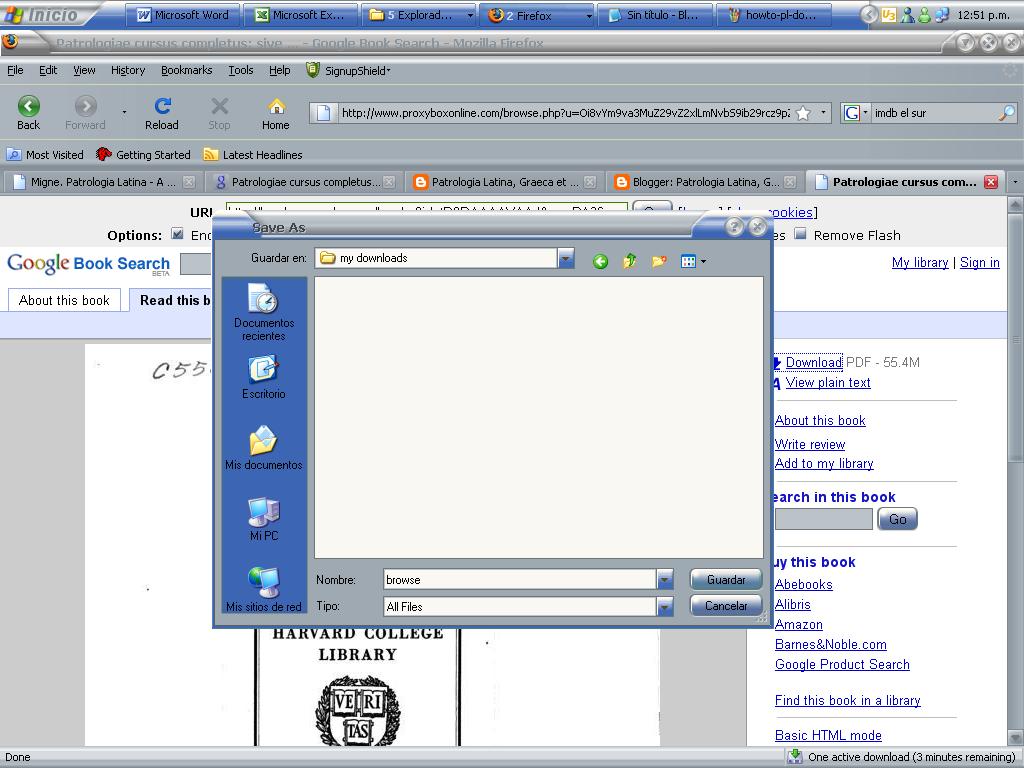Open Mi PC in Save As sidebar
Viewport: 1024px width, 768px height.
tap(264, 519)
